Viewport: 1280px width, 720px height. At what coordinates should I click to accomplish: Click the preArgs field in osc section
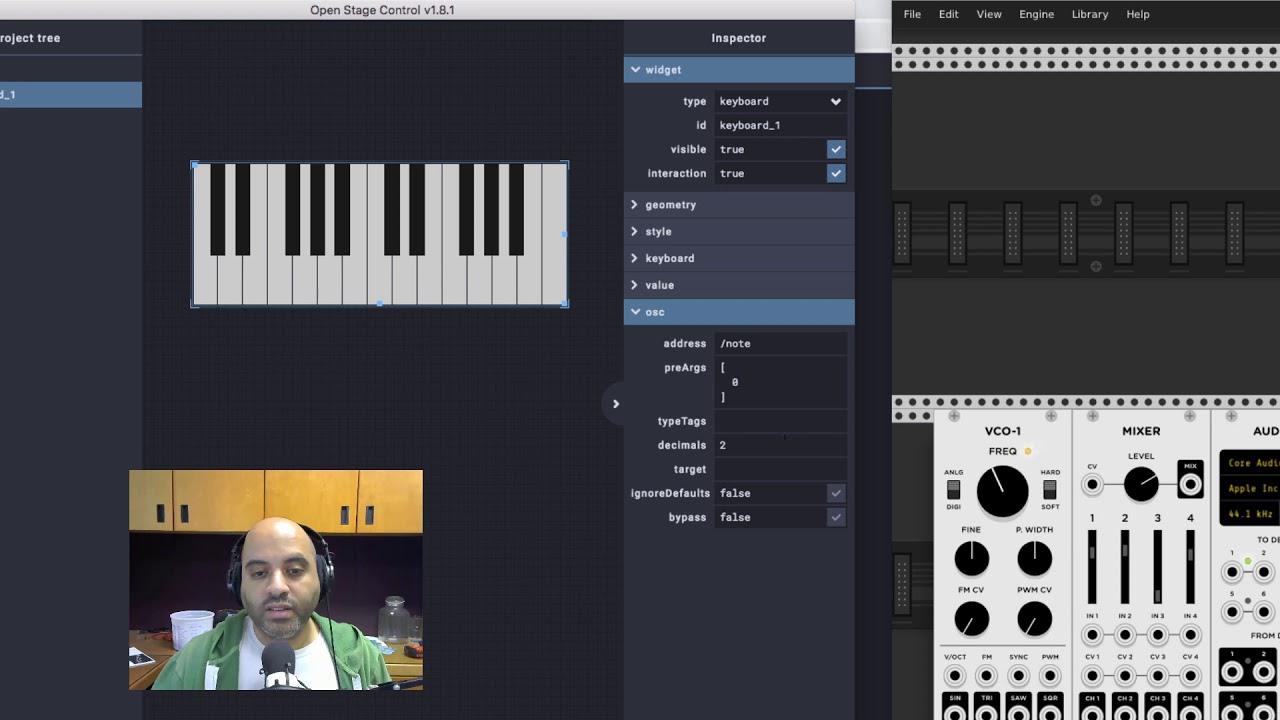click(781, 382)
